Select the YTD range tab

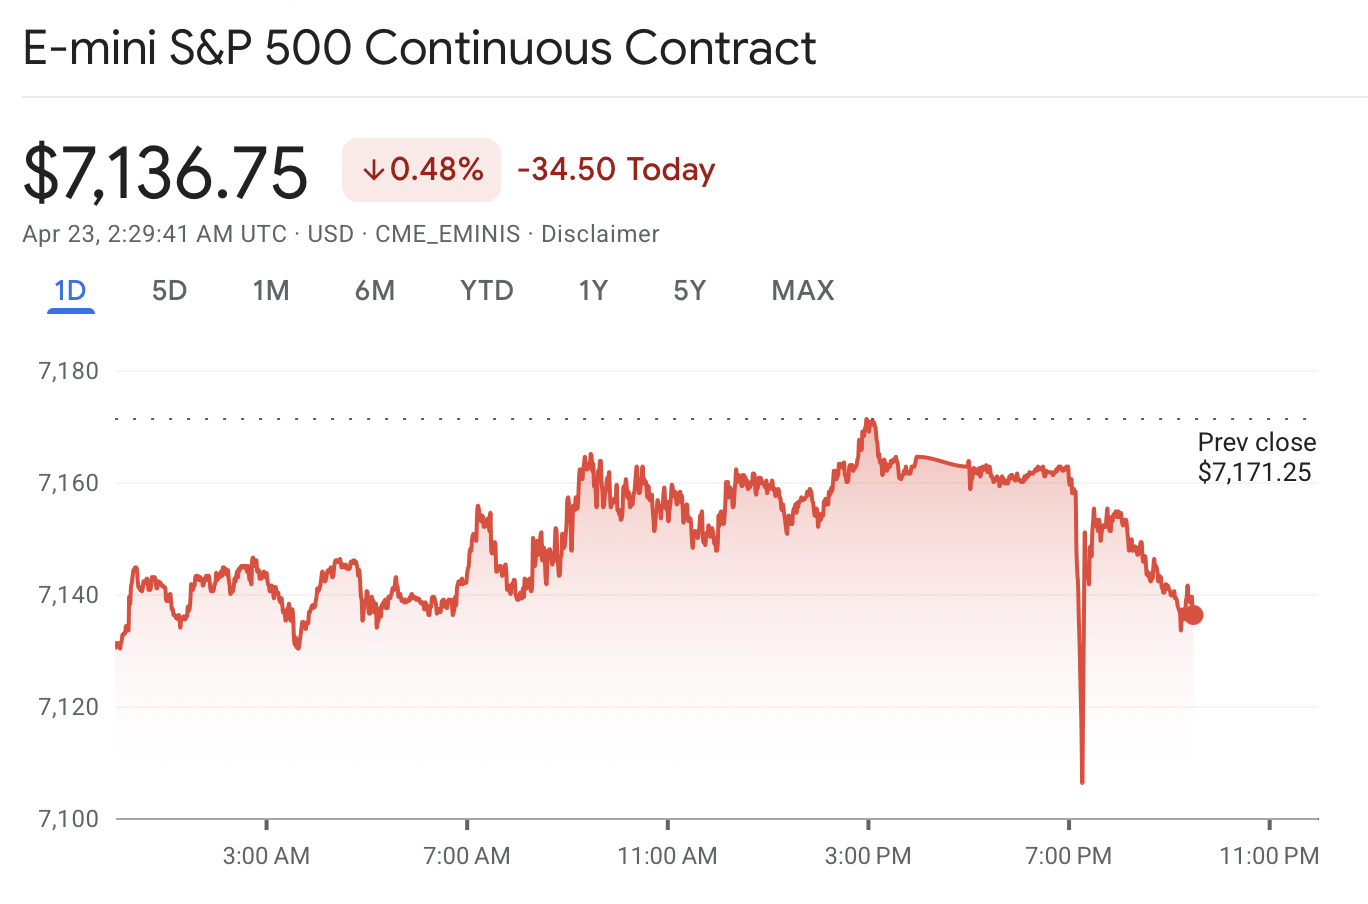point(486,291)
